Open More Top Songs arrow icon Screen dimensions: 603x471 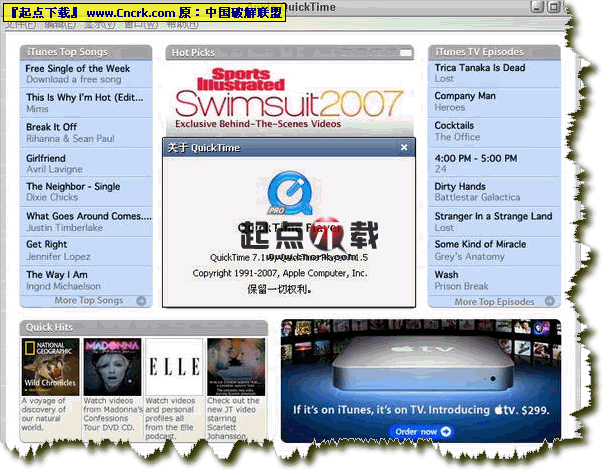[141, 301]
